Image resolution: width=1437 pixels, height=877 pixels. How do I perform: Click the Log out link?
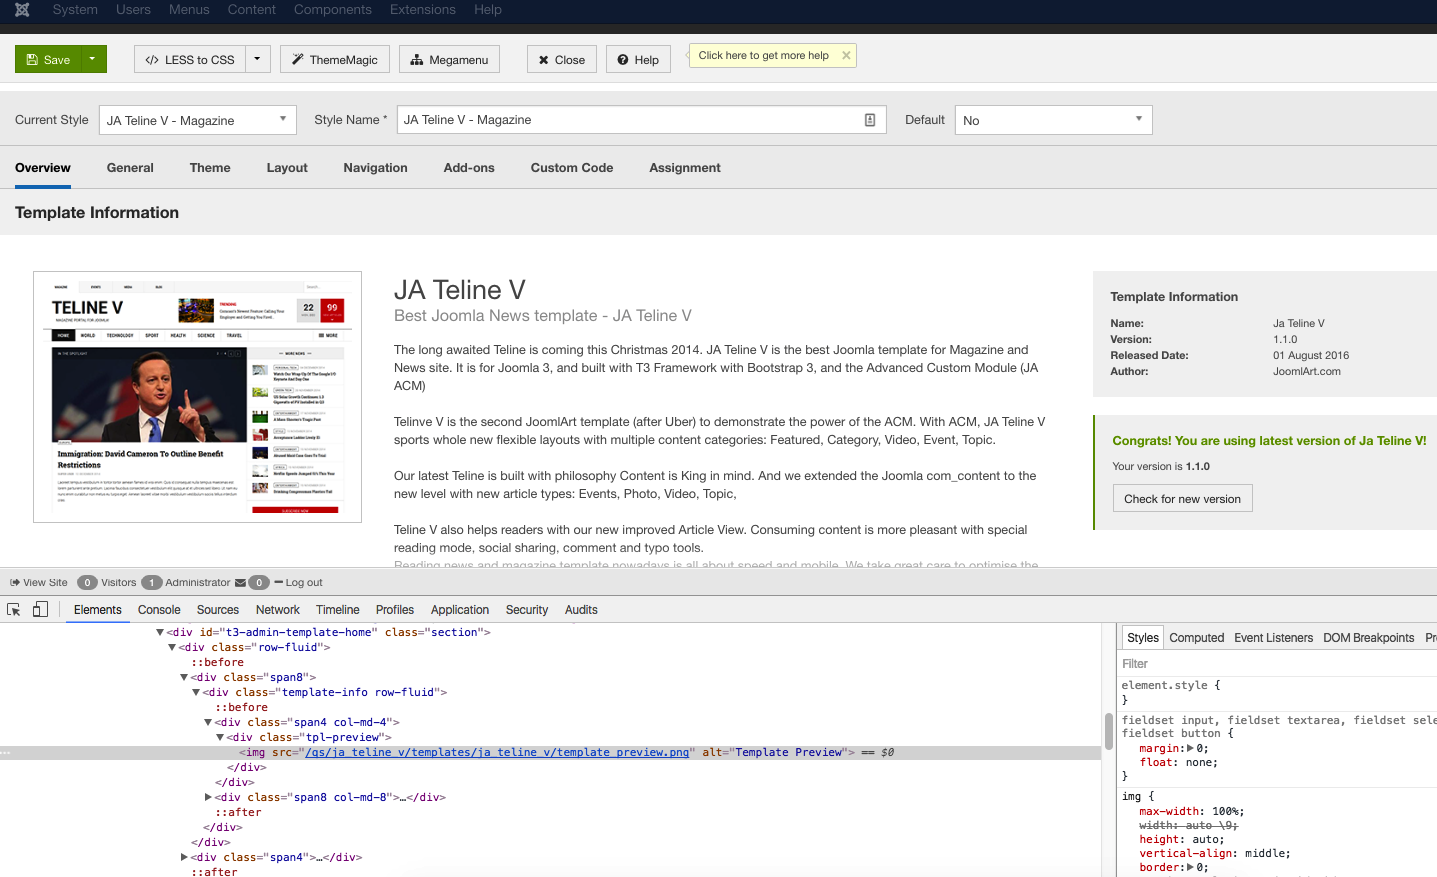tap(299, 583)
